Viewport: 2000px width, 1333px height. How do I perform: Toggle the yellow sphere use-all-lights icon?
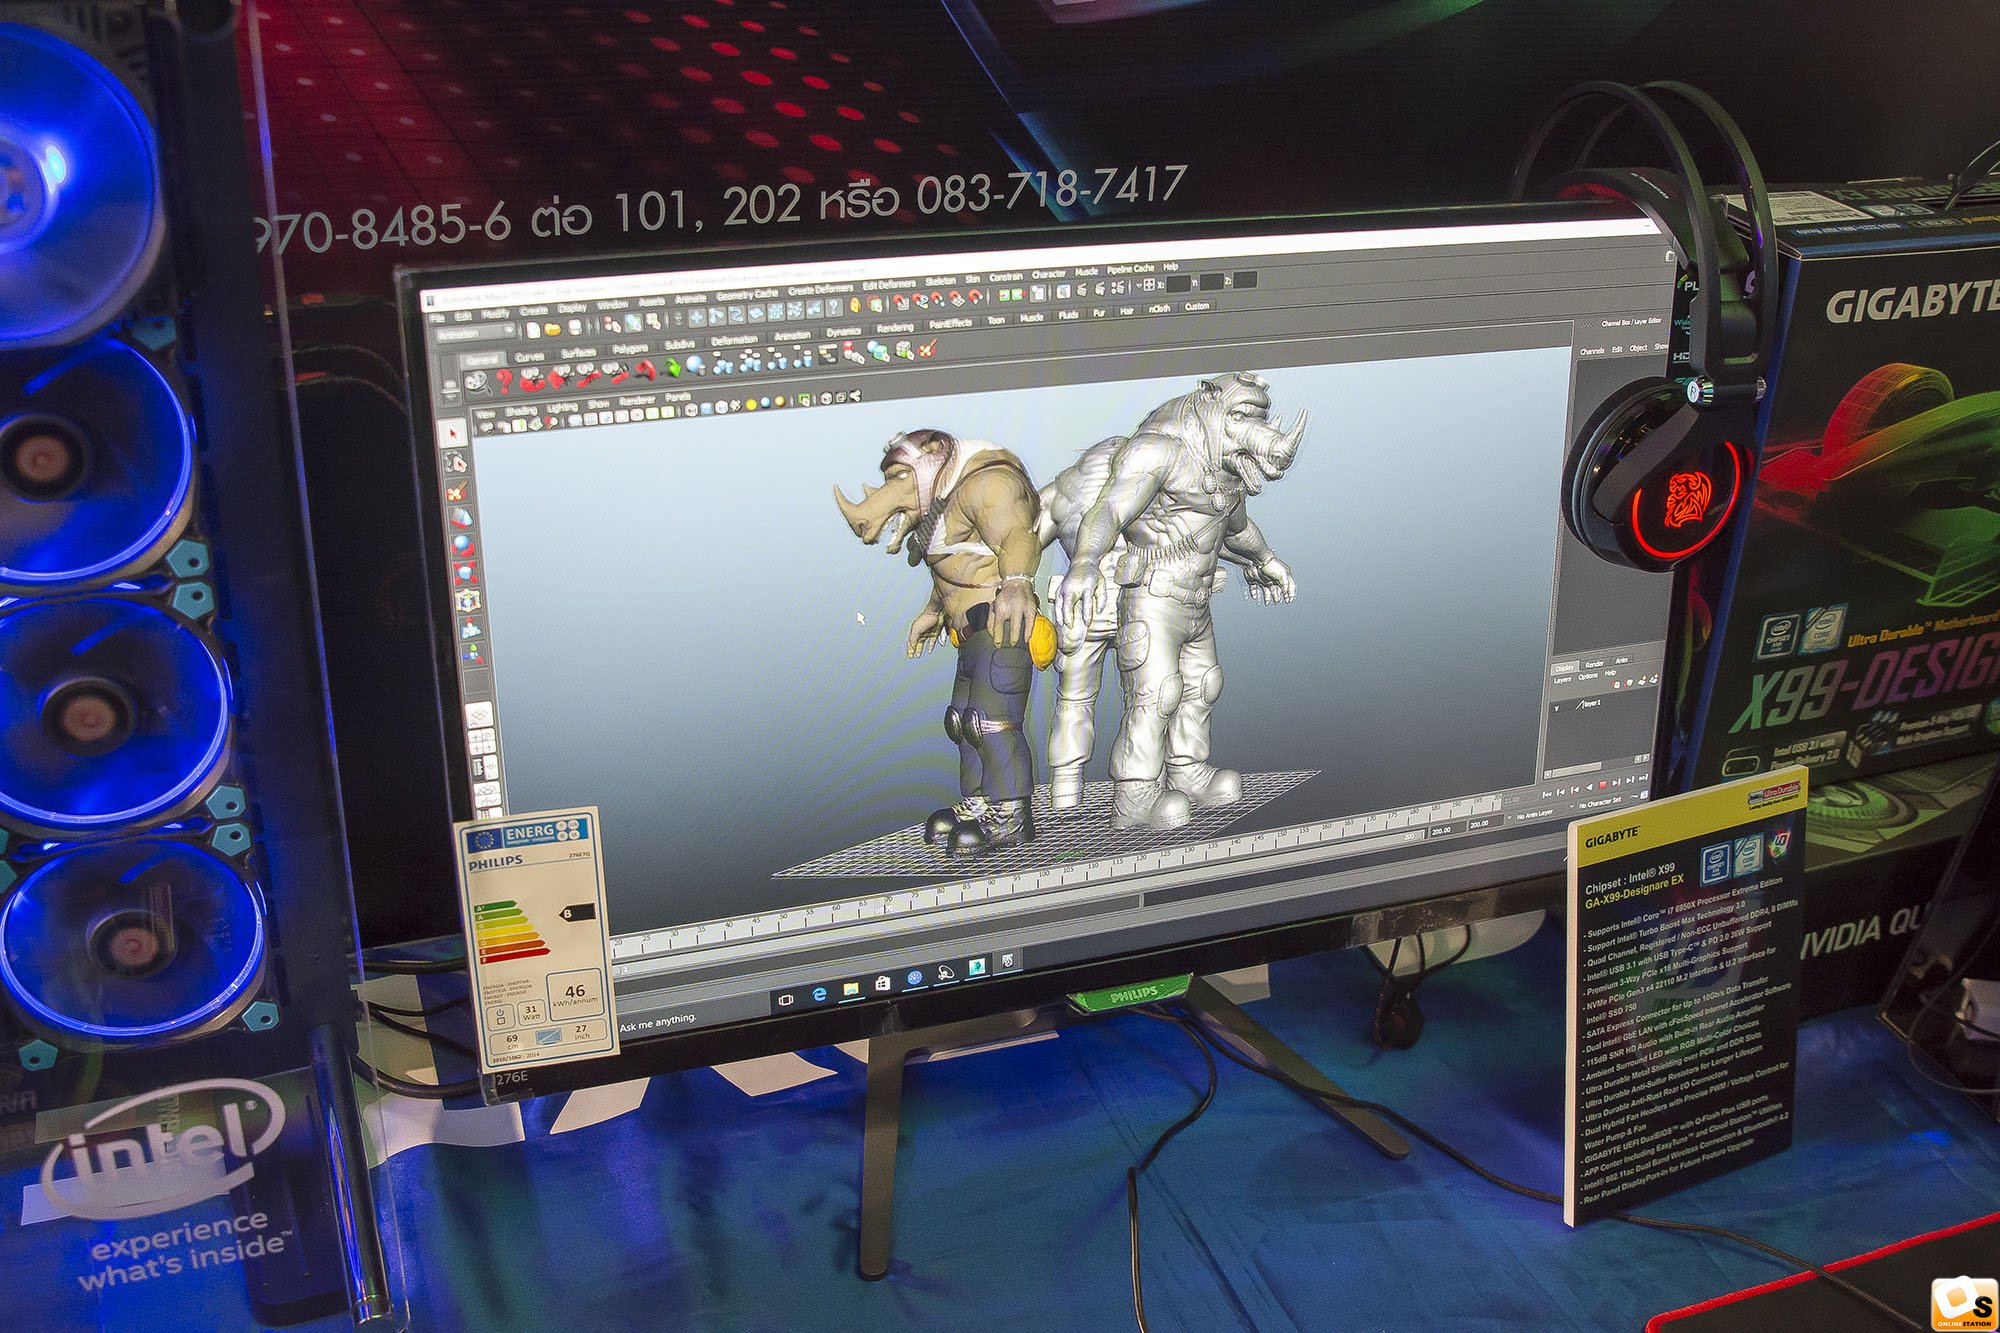(x=751, y=405)
